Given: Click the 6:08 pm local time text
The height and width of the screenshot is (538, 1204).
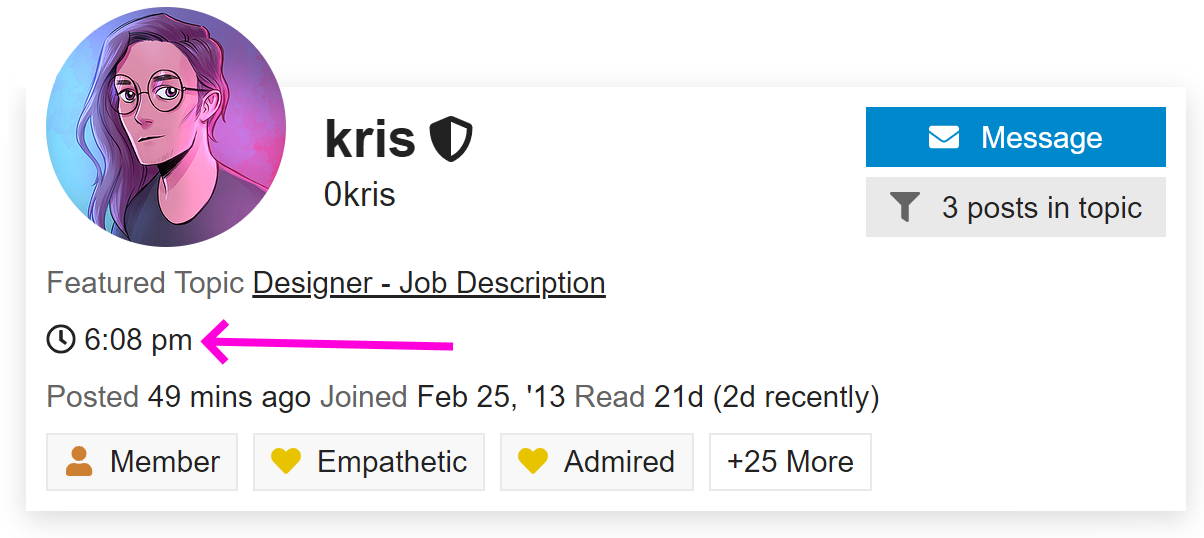Looking at the screenshot, I should tap(138, 340).
